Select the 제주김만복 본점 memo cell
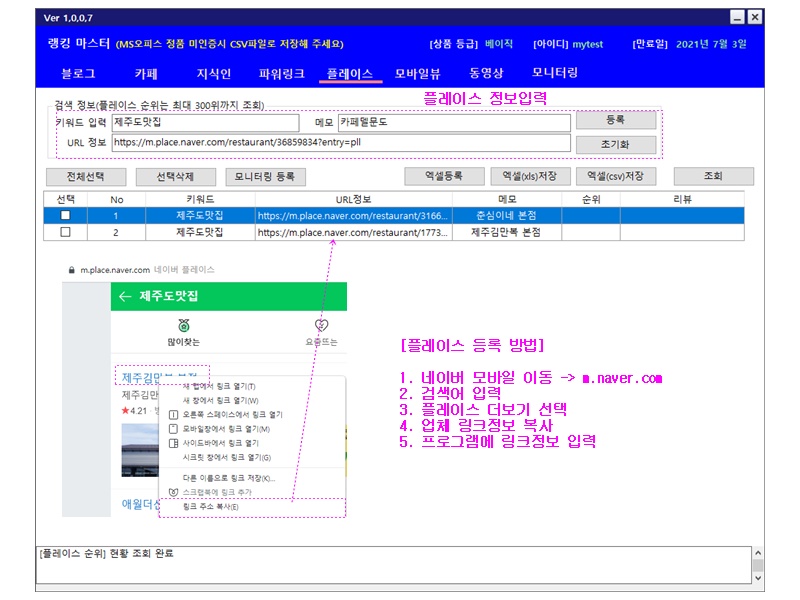This screenshot has height=600, width=800. point(507,232)
